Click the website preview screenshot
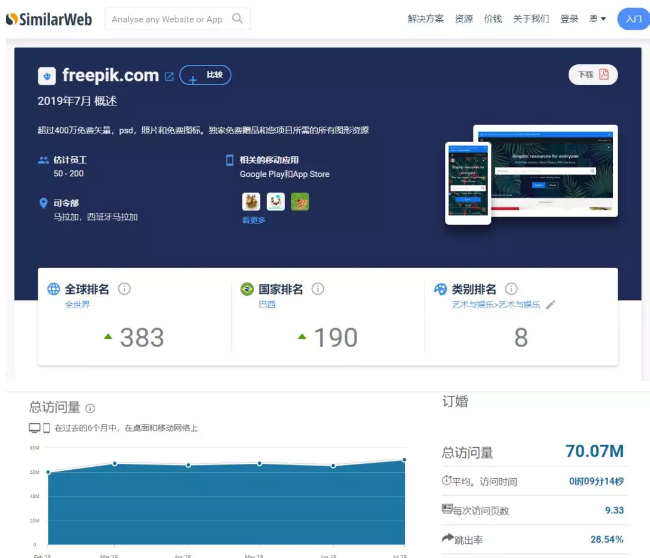Image resolution: width=650 pixels, height=558 pixels. coord(531,175)
